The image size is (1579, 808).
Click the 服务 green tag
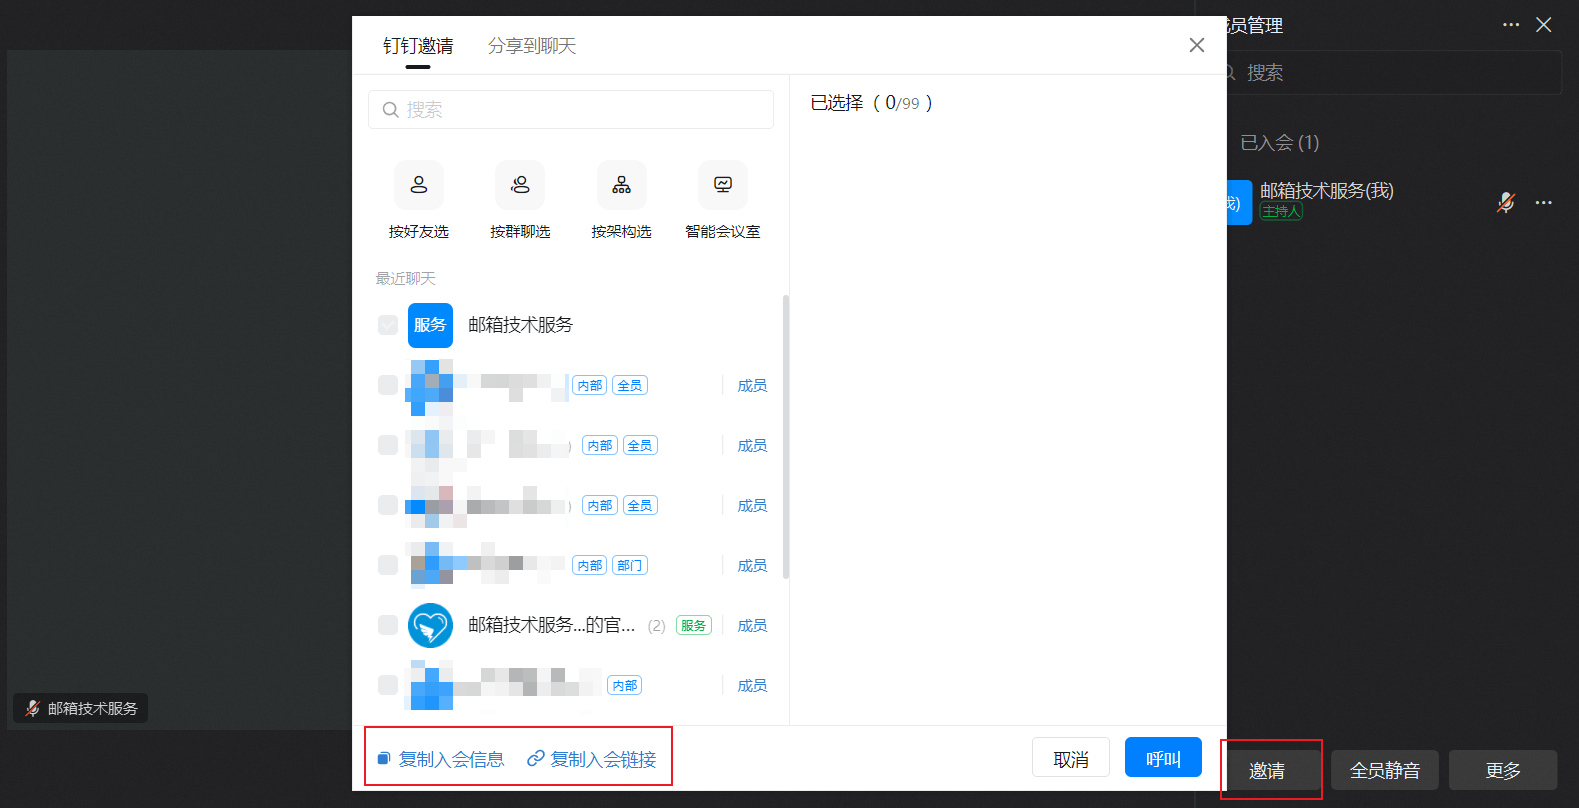693,626
